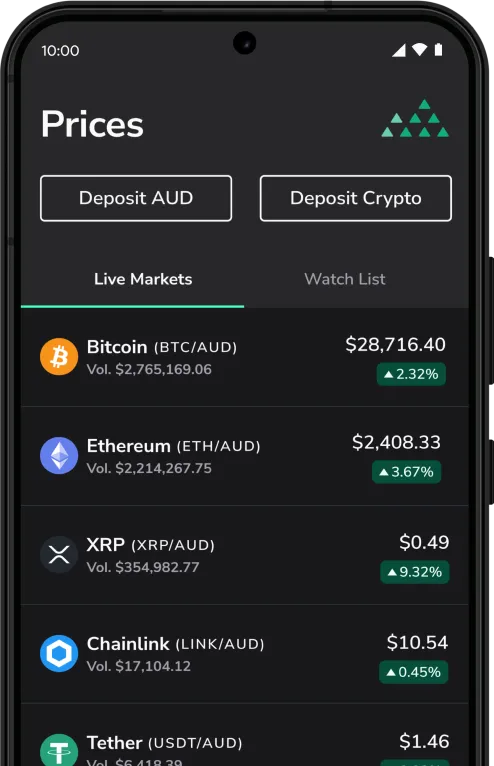
Task: Select the XRP 9.32% change badge
Action: [414, 572]
